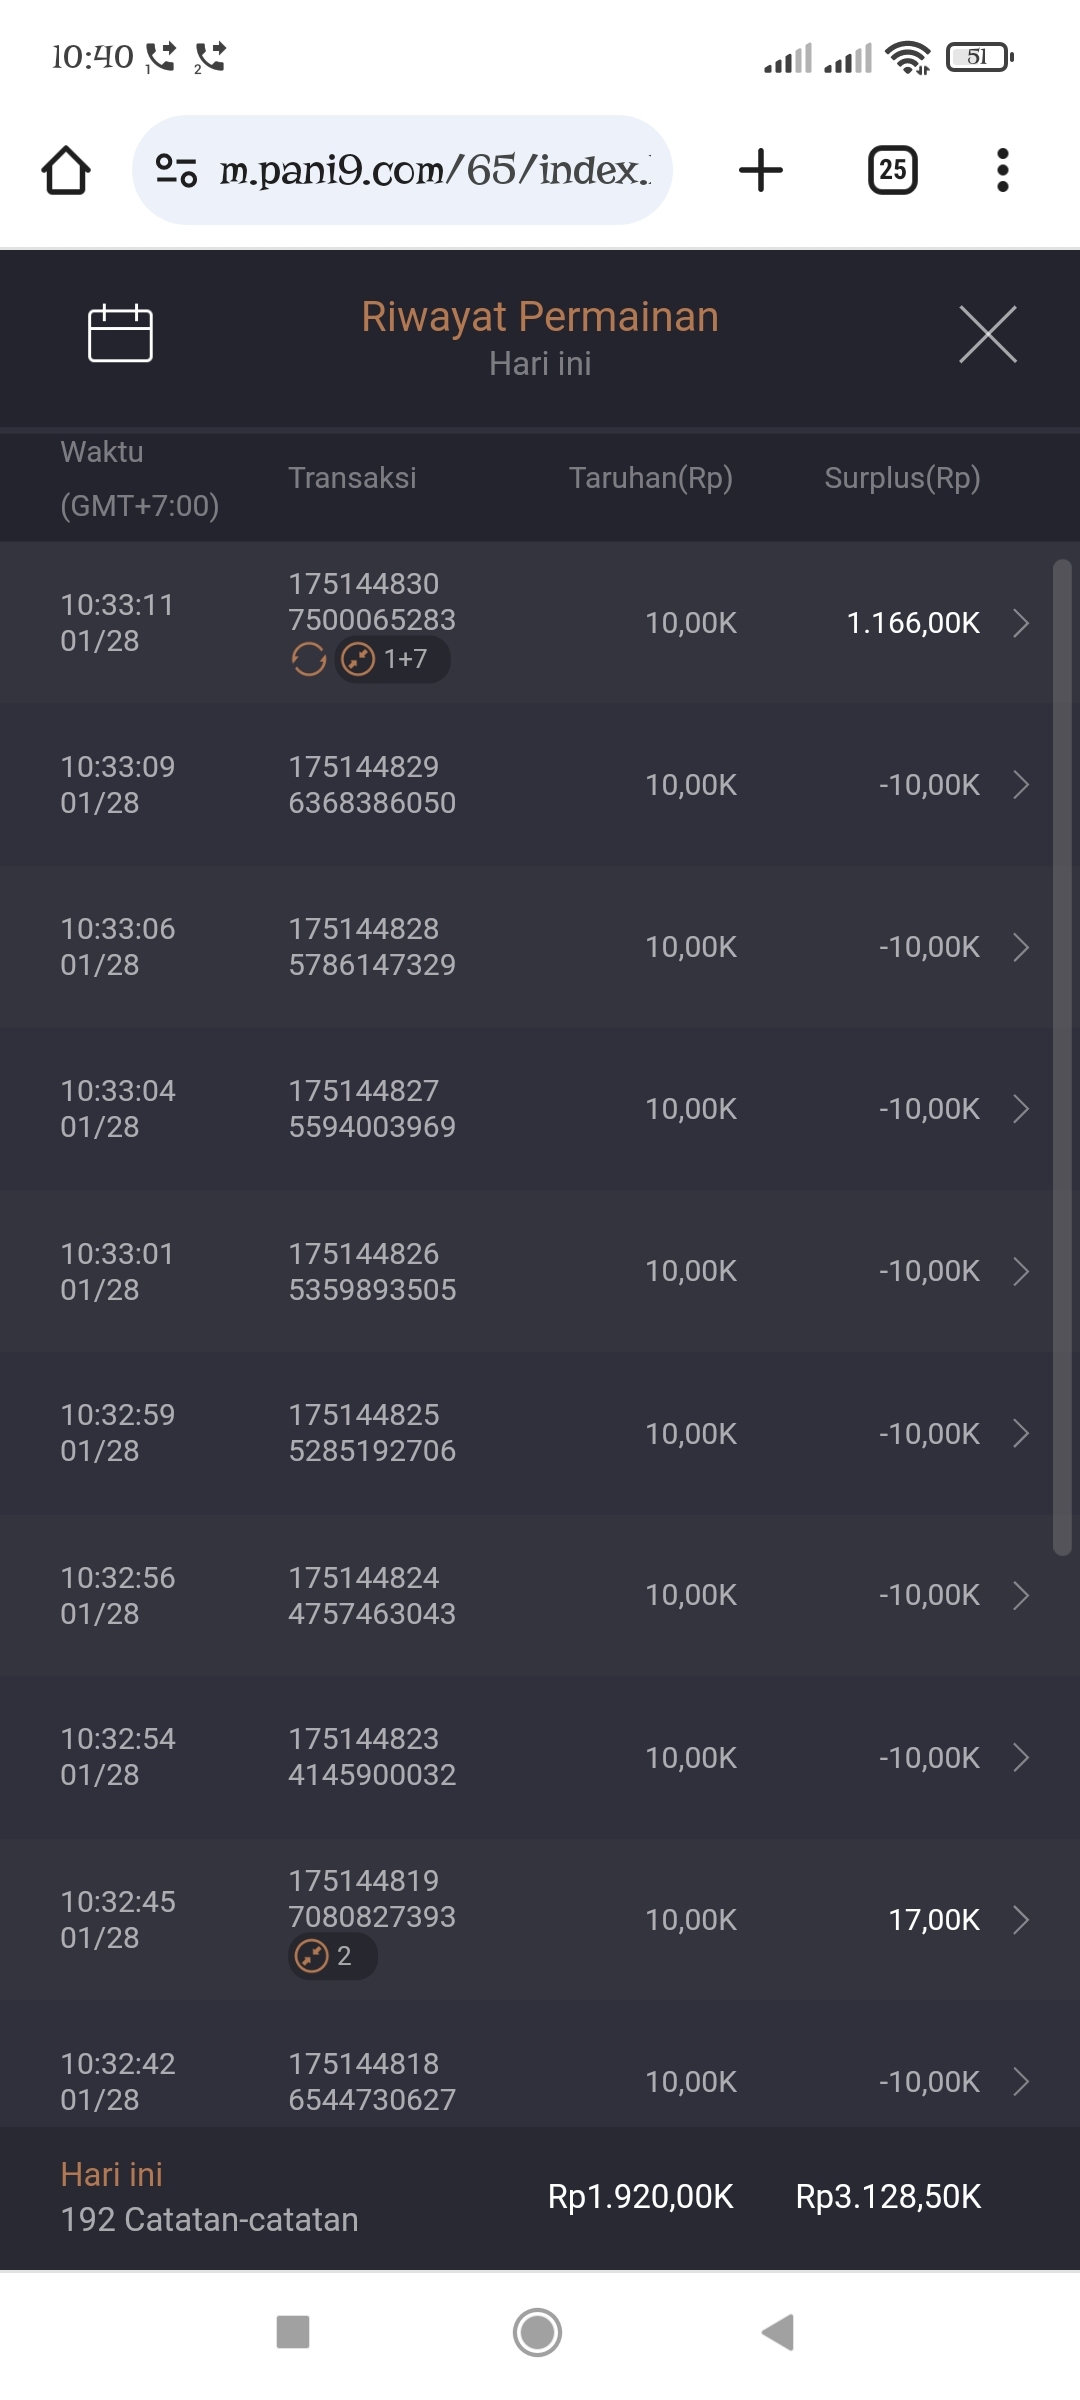This screenshot has height=2400, width=1080.
Task: Expand details for the 10:32:56 transaction
Action: tap(1021, 1595)
